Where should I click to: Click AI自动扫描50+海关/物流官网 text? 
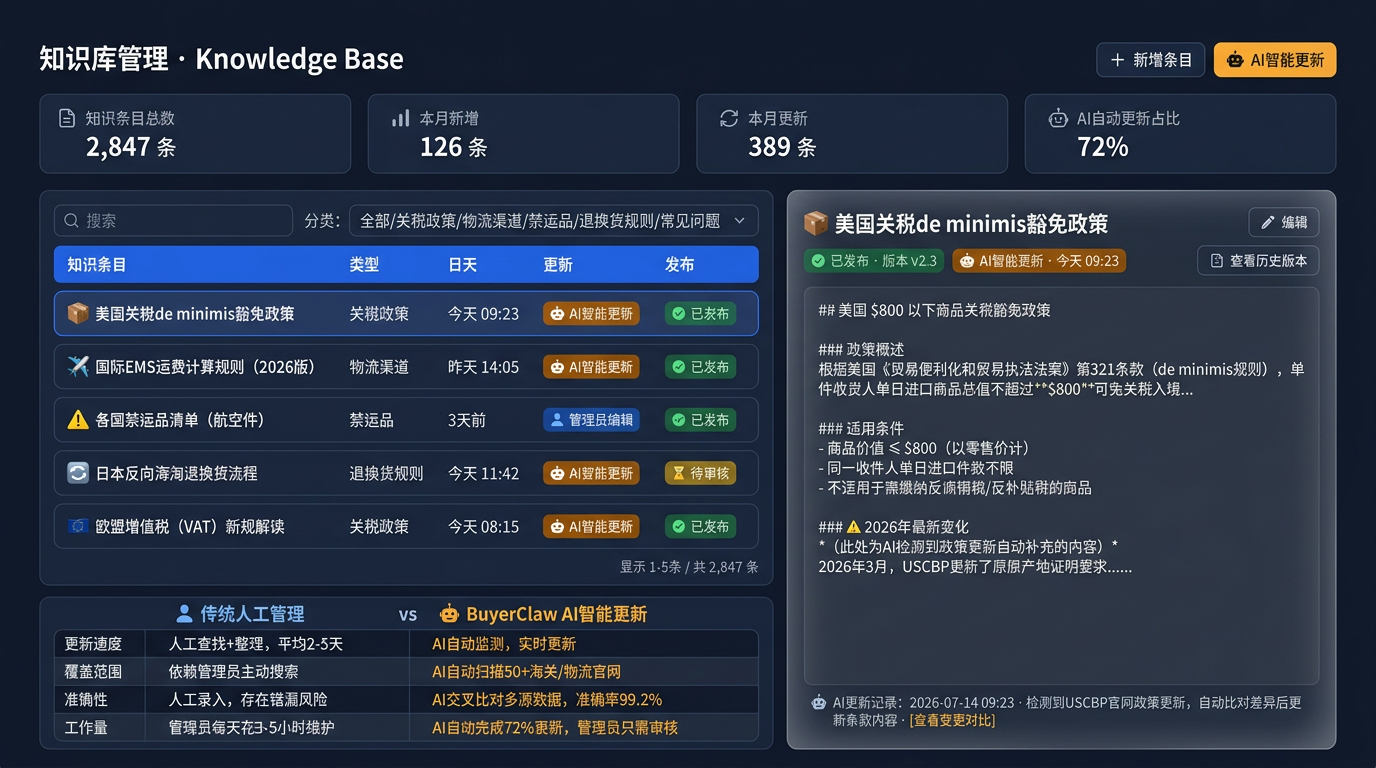[527, 672]
